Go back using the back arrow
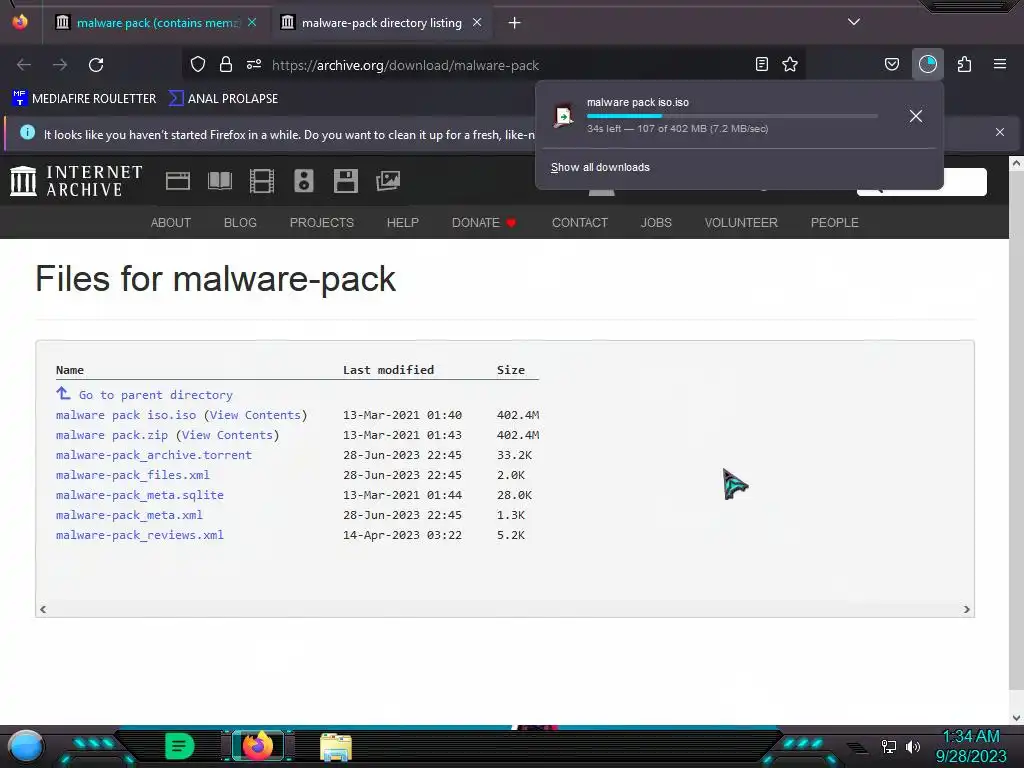1024x768 pixels. tap(24, 65)
